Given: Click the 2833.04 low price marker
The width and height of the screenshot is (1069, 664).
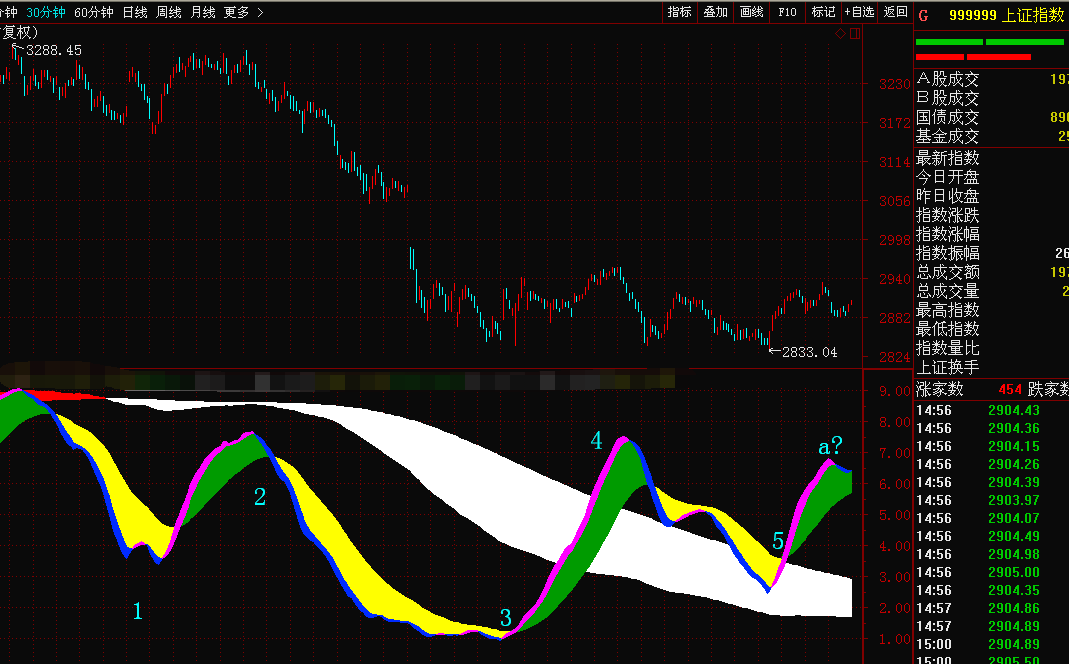Looking at the screenshot, I should coord(808,352).
